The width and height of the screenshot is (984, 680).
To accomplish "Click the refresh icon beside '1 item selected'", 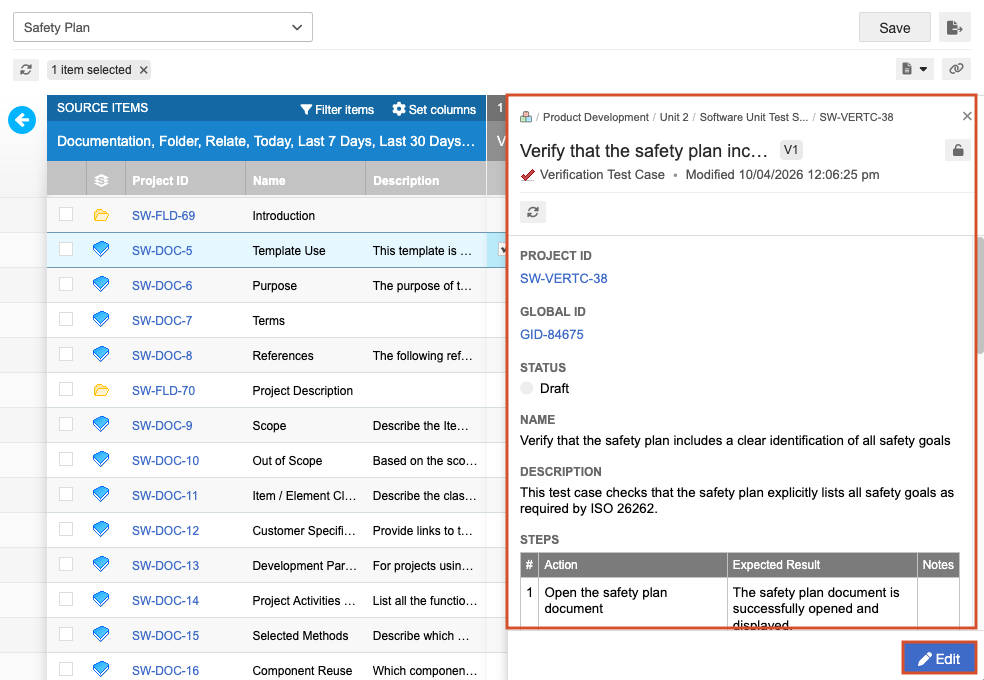I will [x=26, y=70].
